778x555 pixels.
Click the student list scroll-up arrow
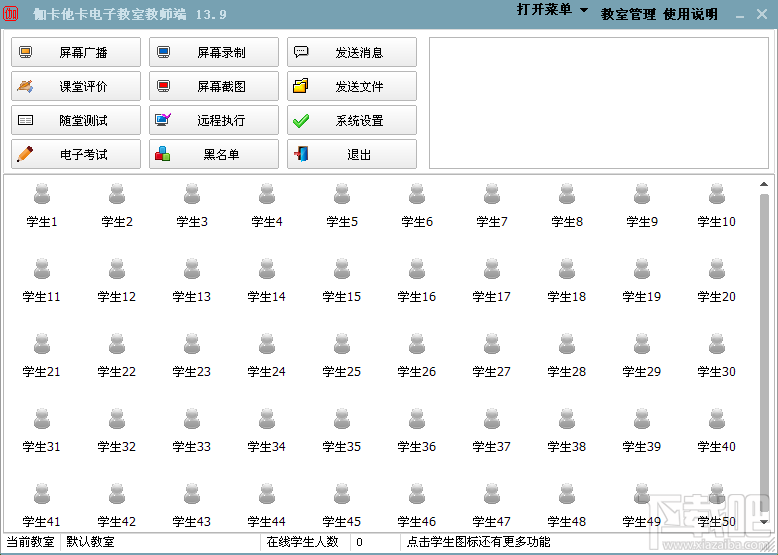pos(764,184)
